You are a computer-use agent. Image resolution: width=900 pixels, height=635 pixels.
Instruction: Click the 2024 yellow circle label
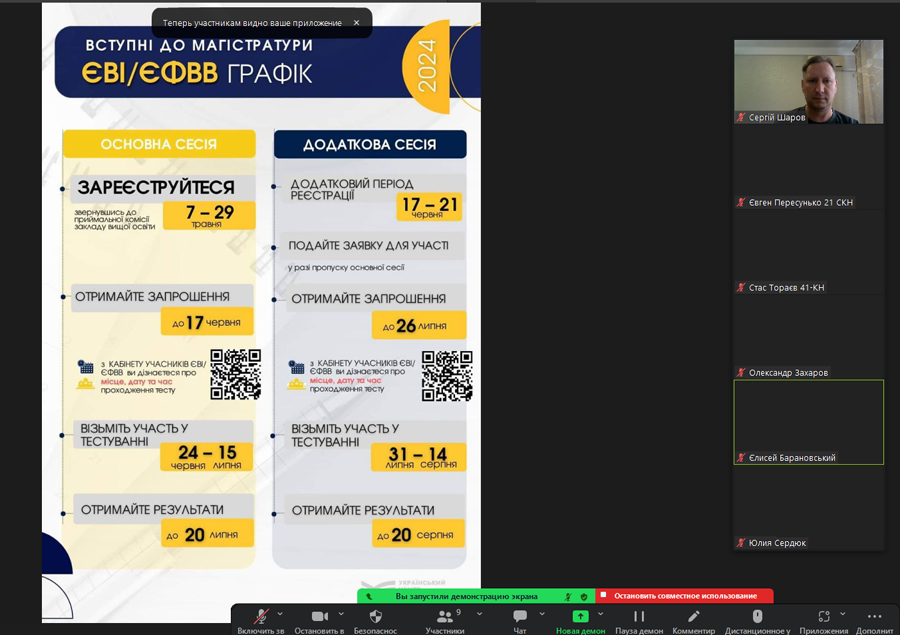pos(426,66)
